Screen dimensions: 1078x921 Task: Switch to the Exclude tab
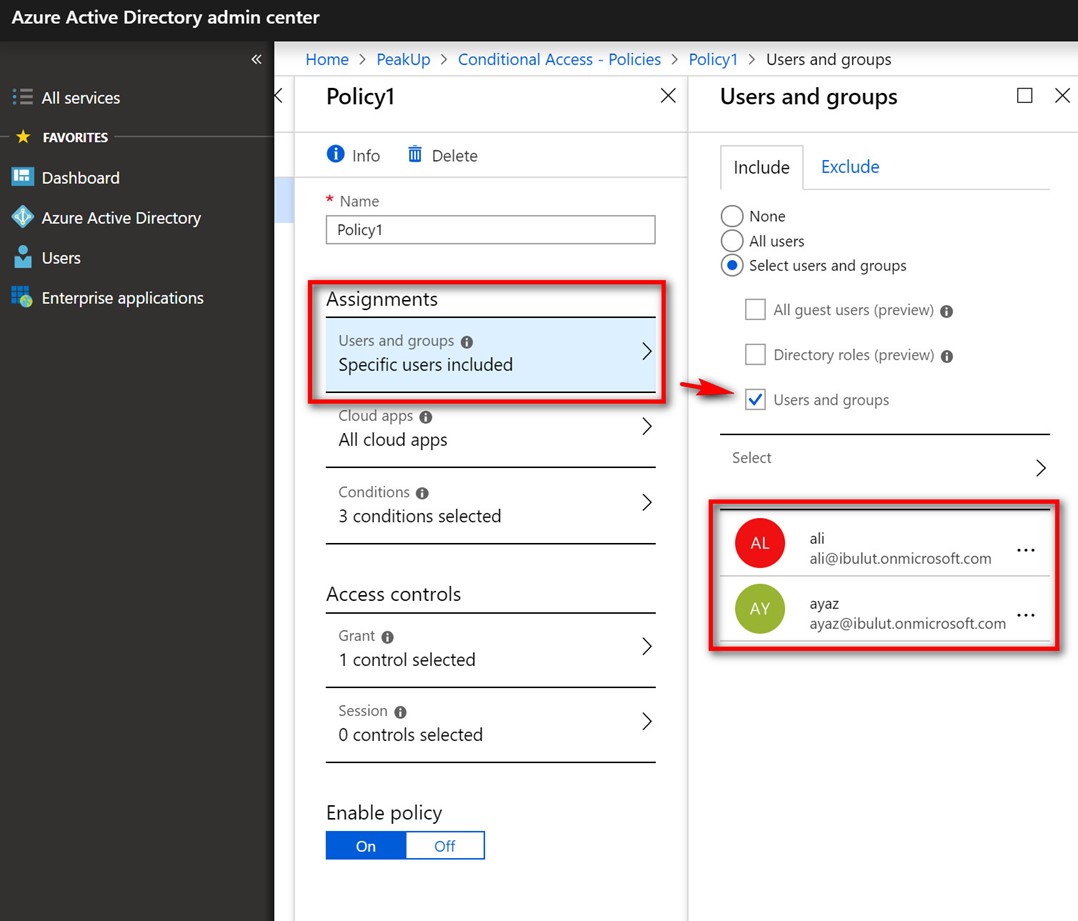click(x=850, y=166)
